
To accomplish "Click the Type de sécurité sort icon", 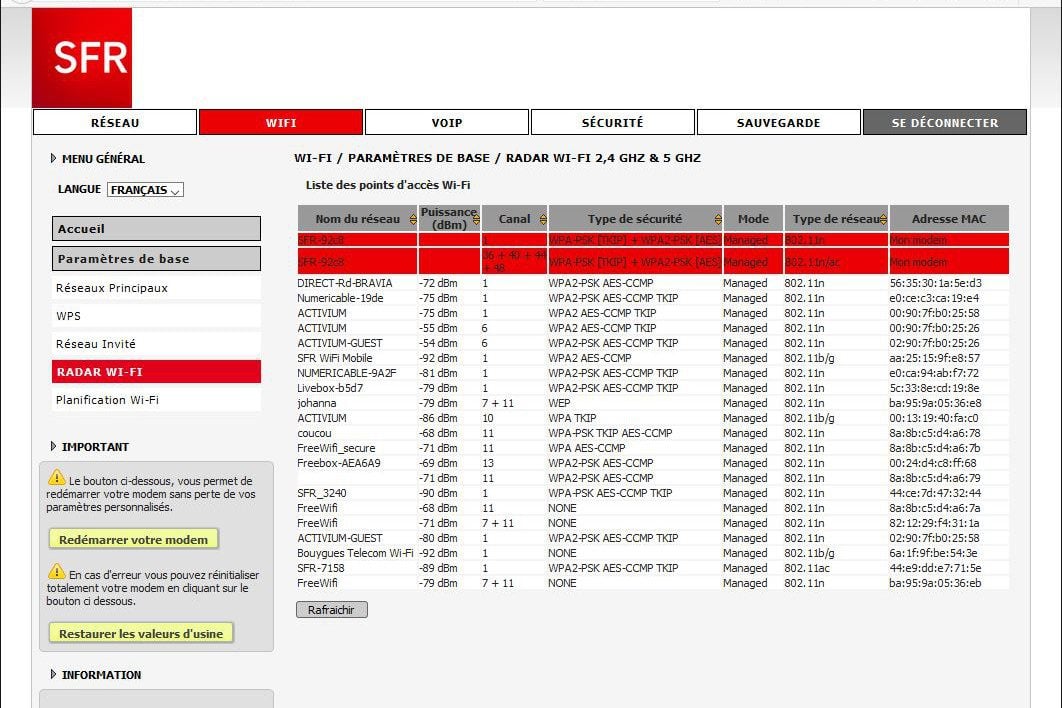I will click(716, 219).
